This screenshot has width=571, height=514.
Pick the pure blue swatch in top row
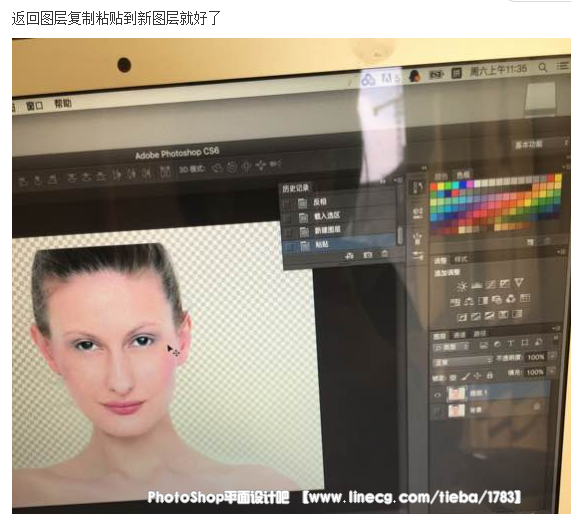[x=462, y=185]
